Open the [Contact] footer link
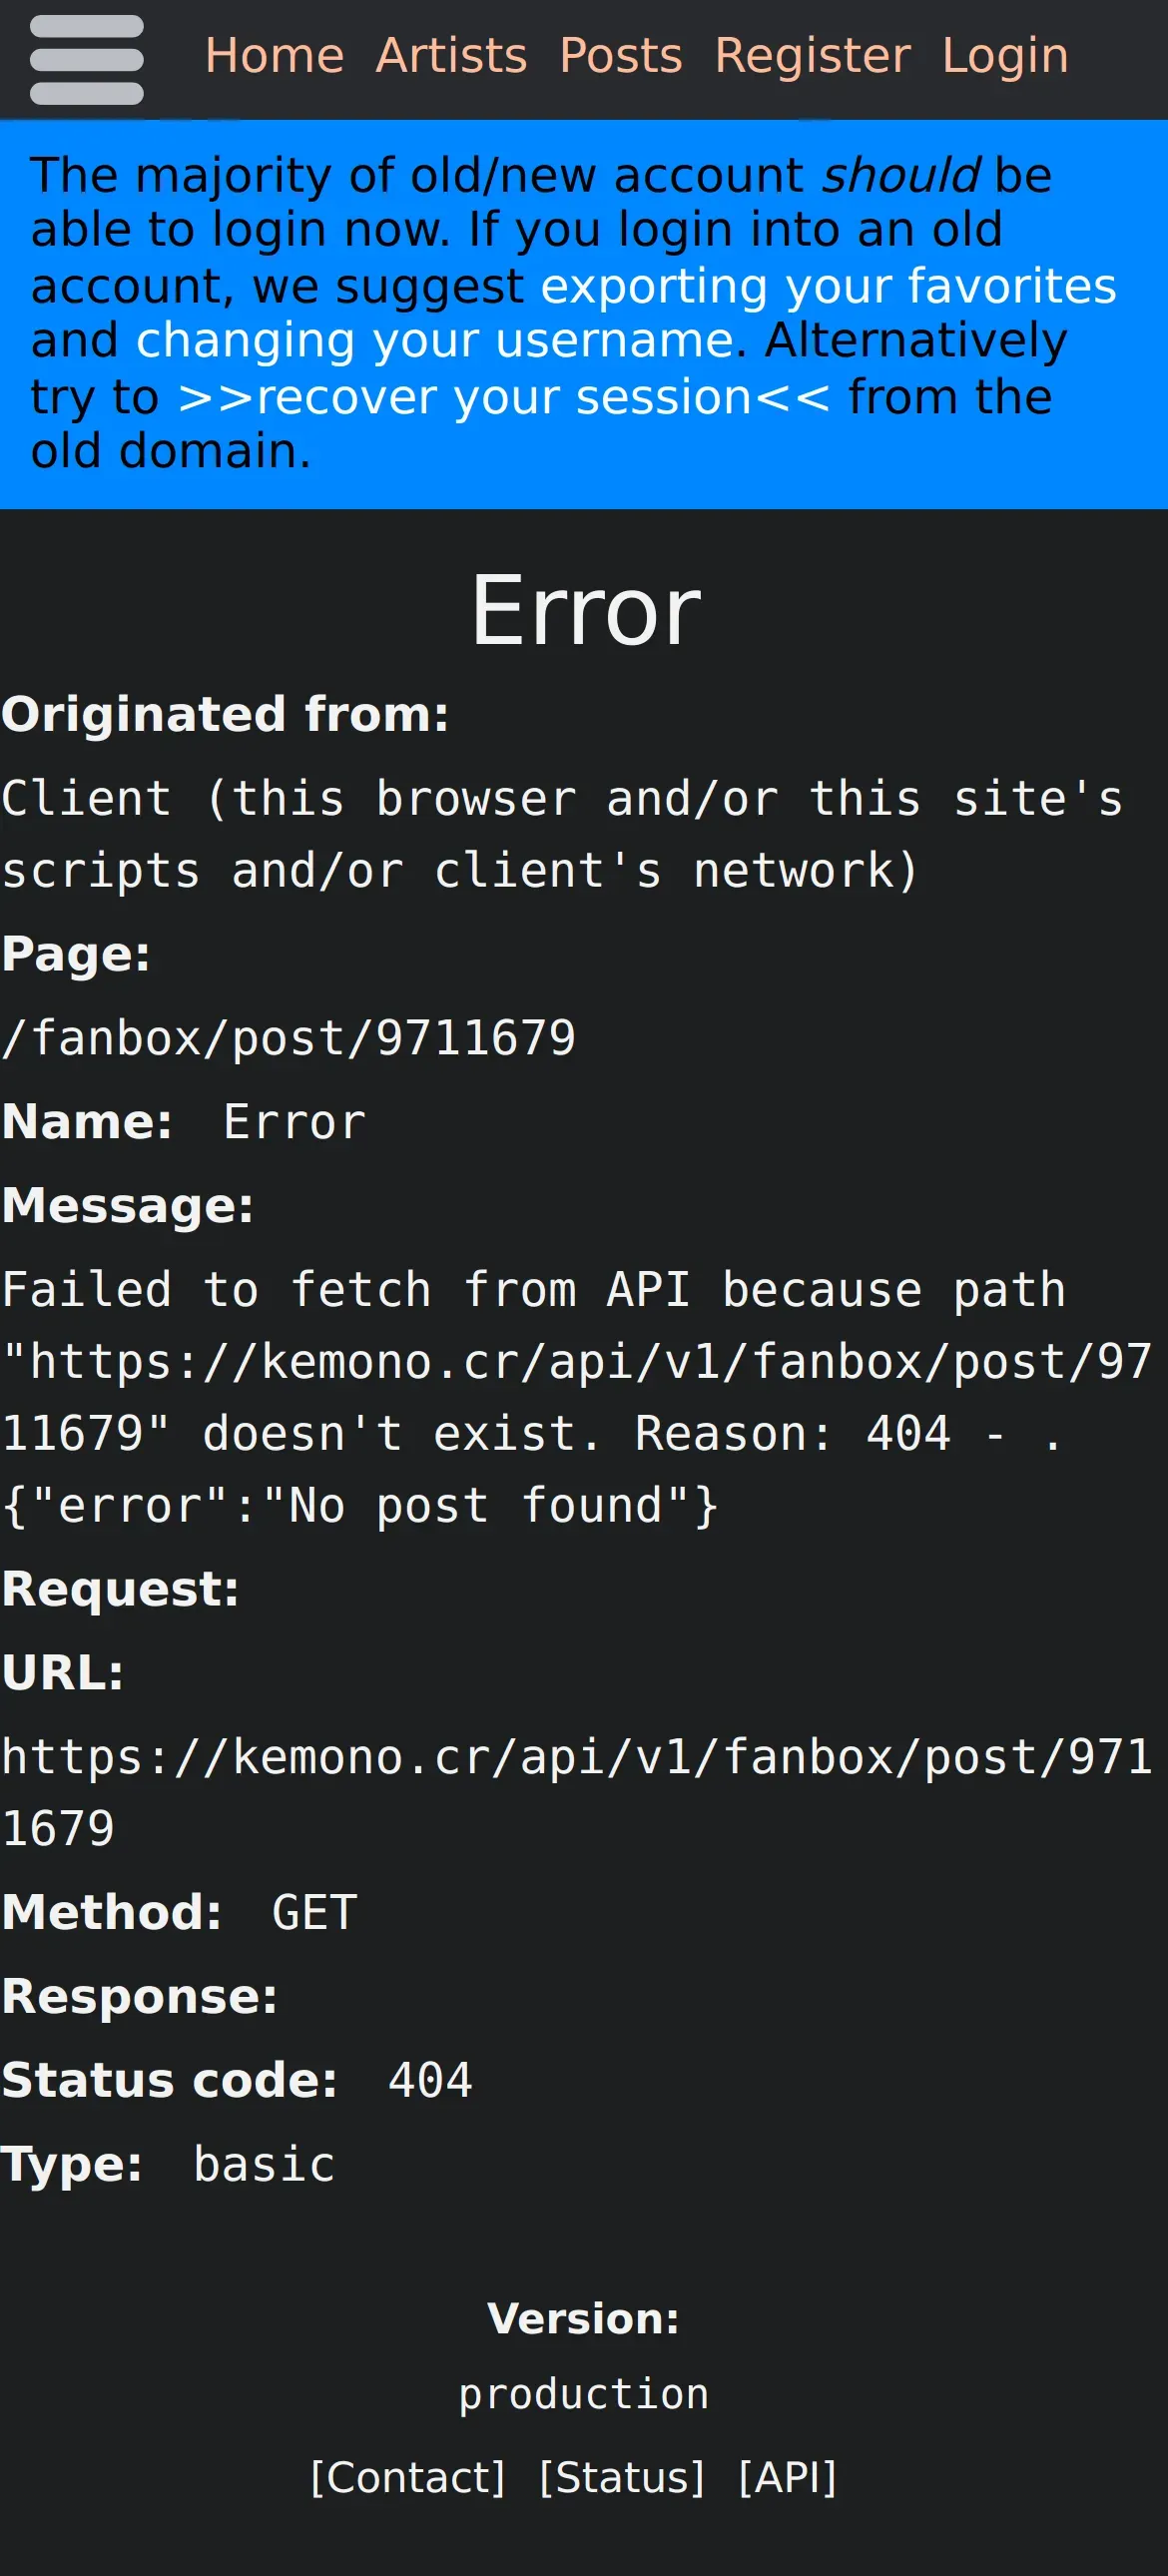1168x2576 pixels. pyautogui.click(x=408, y=2477)
